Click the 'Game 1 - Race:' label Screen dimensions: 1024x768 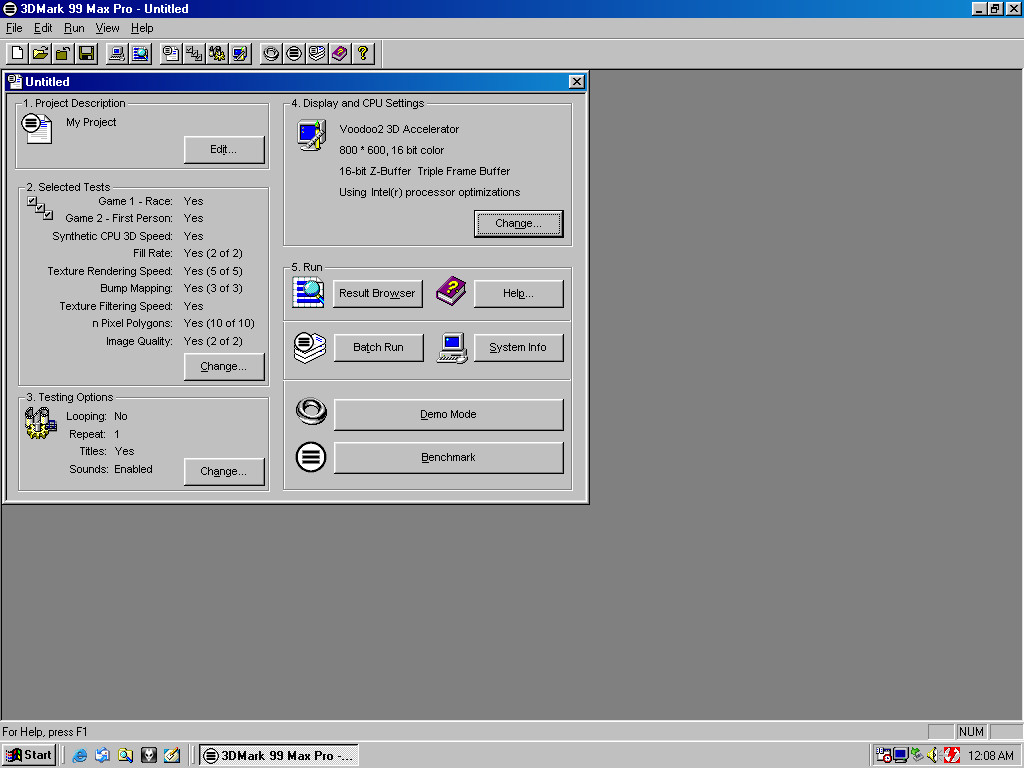point(135,201)
